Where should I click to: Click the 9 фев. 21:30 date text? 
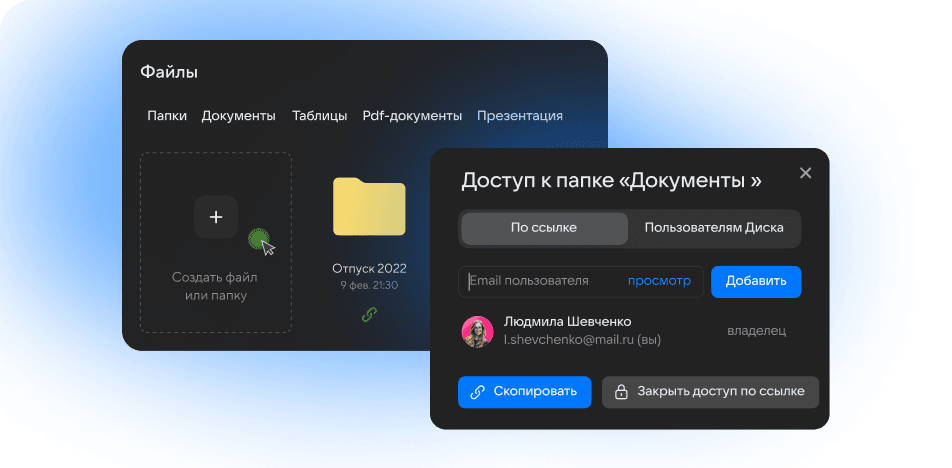369,285
